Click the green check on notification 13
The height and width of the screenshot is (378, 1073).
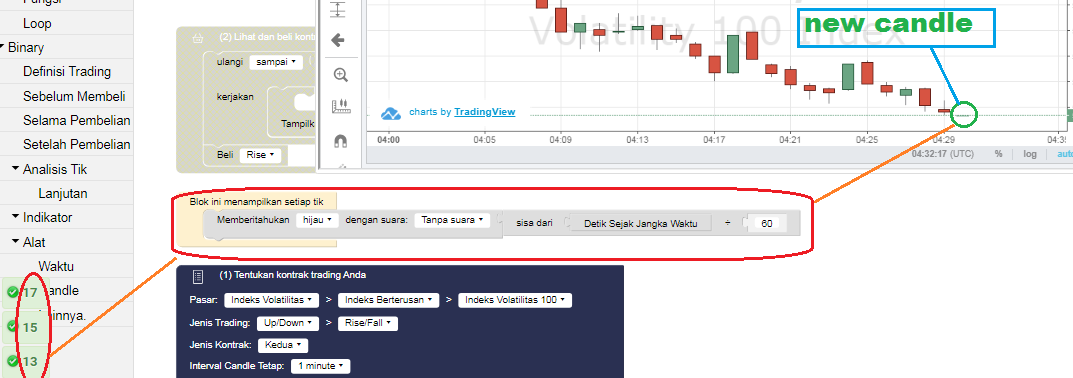(12, 361)
